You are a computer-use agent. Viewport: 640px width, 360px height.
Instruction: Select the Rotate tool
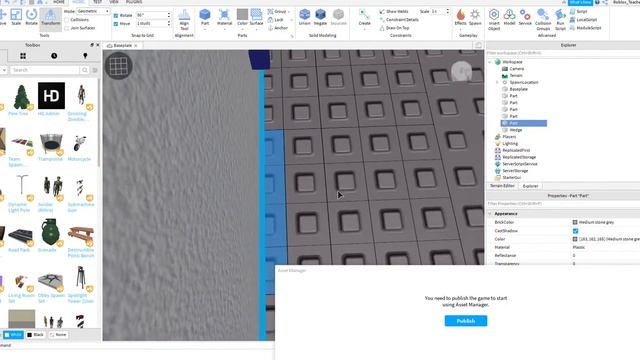pos(31,17)
